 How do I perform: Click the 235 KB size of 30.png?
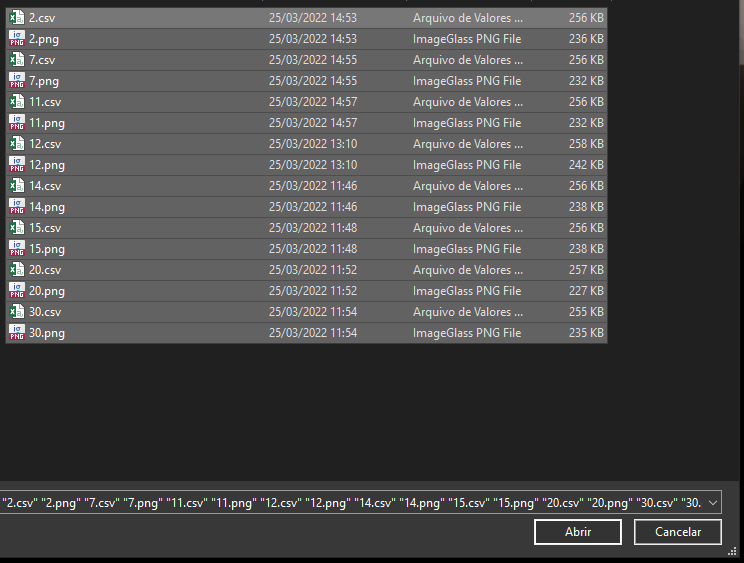(x=586, y=333)
